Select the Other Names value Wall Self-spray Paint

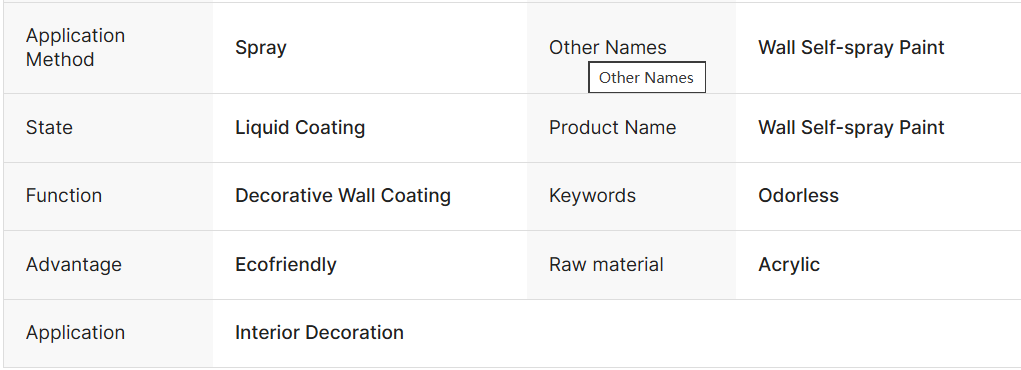coord(851,48)
